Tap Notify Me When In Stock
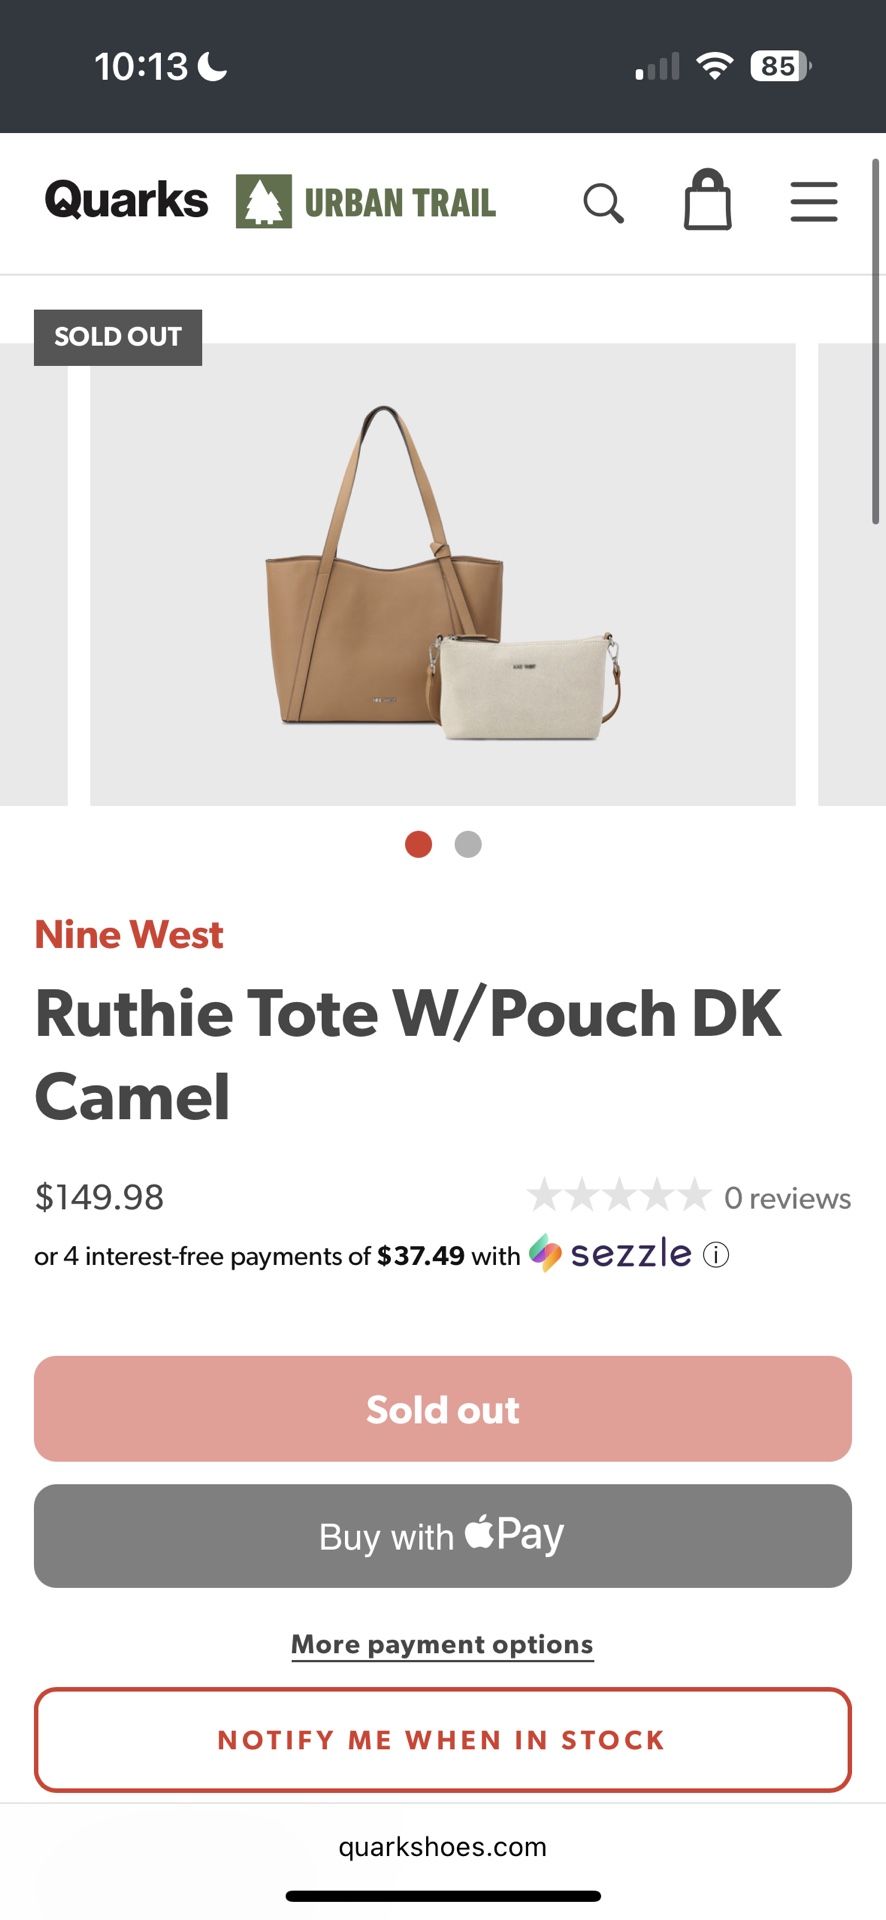 [441, 1740]
